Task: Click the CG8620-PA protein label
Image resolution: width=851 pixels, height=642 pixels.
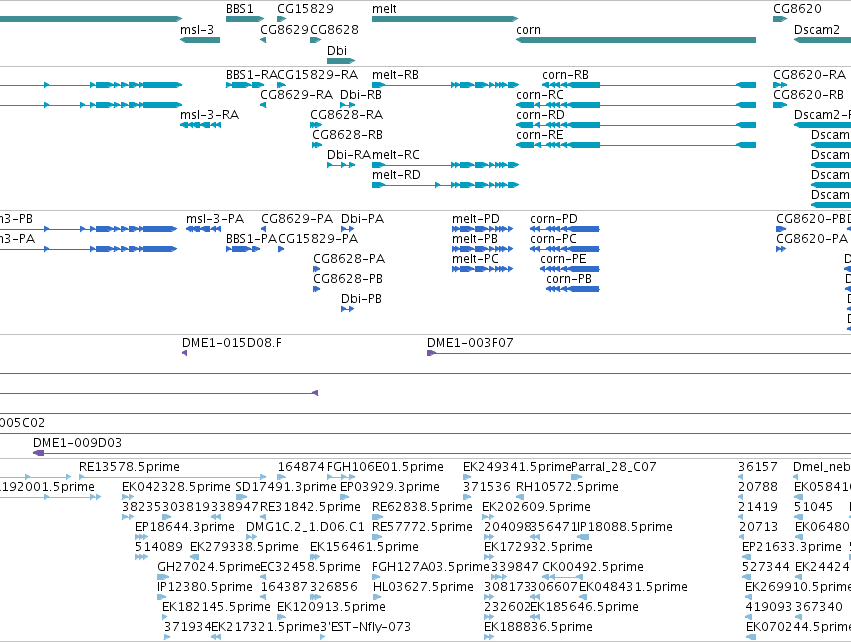Action: (811, 239)
